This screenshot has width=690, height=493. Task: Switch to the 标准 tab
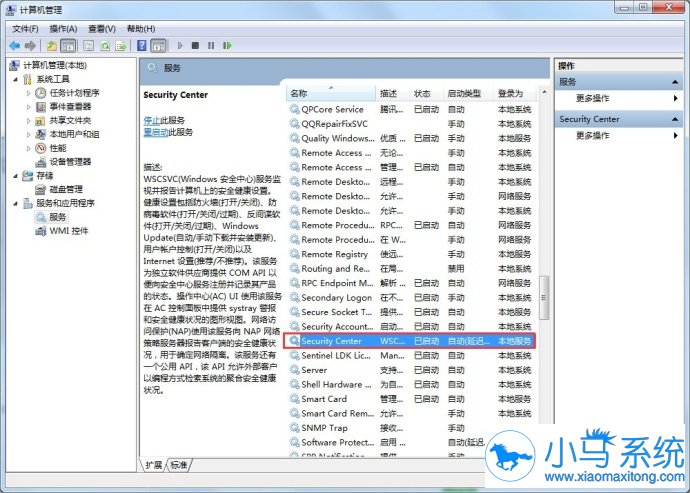coord(179,465)
